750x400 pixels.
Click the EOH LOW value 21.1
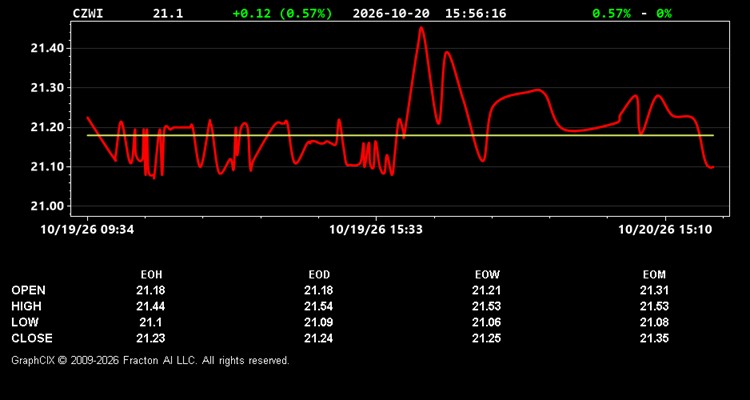(x=151, y=322)
